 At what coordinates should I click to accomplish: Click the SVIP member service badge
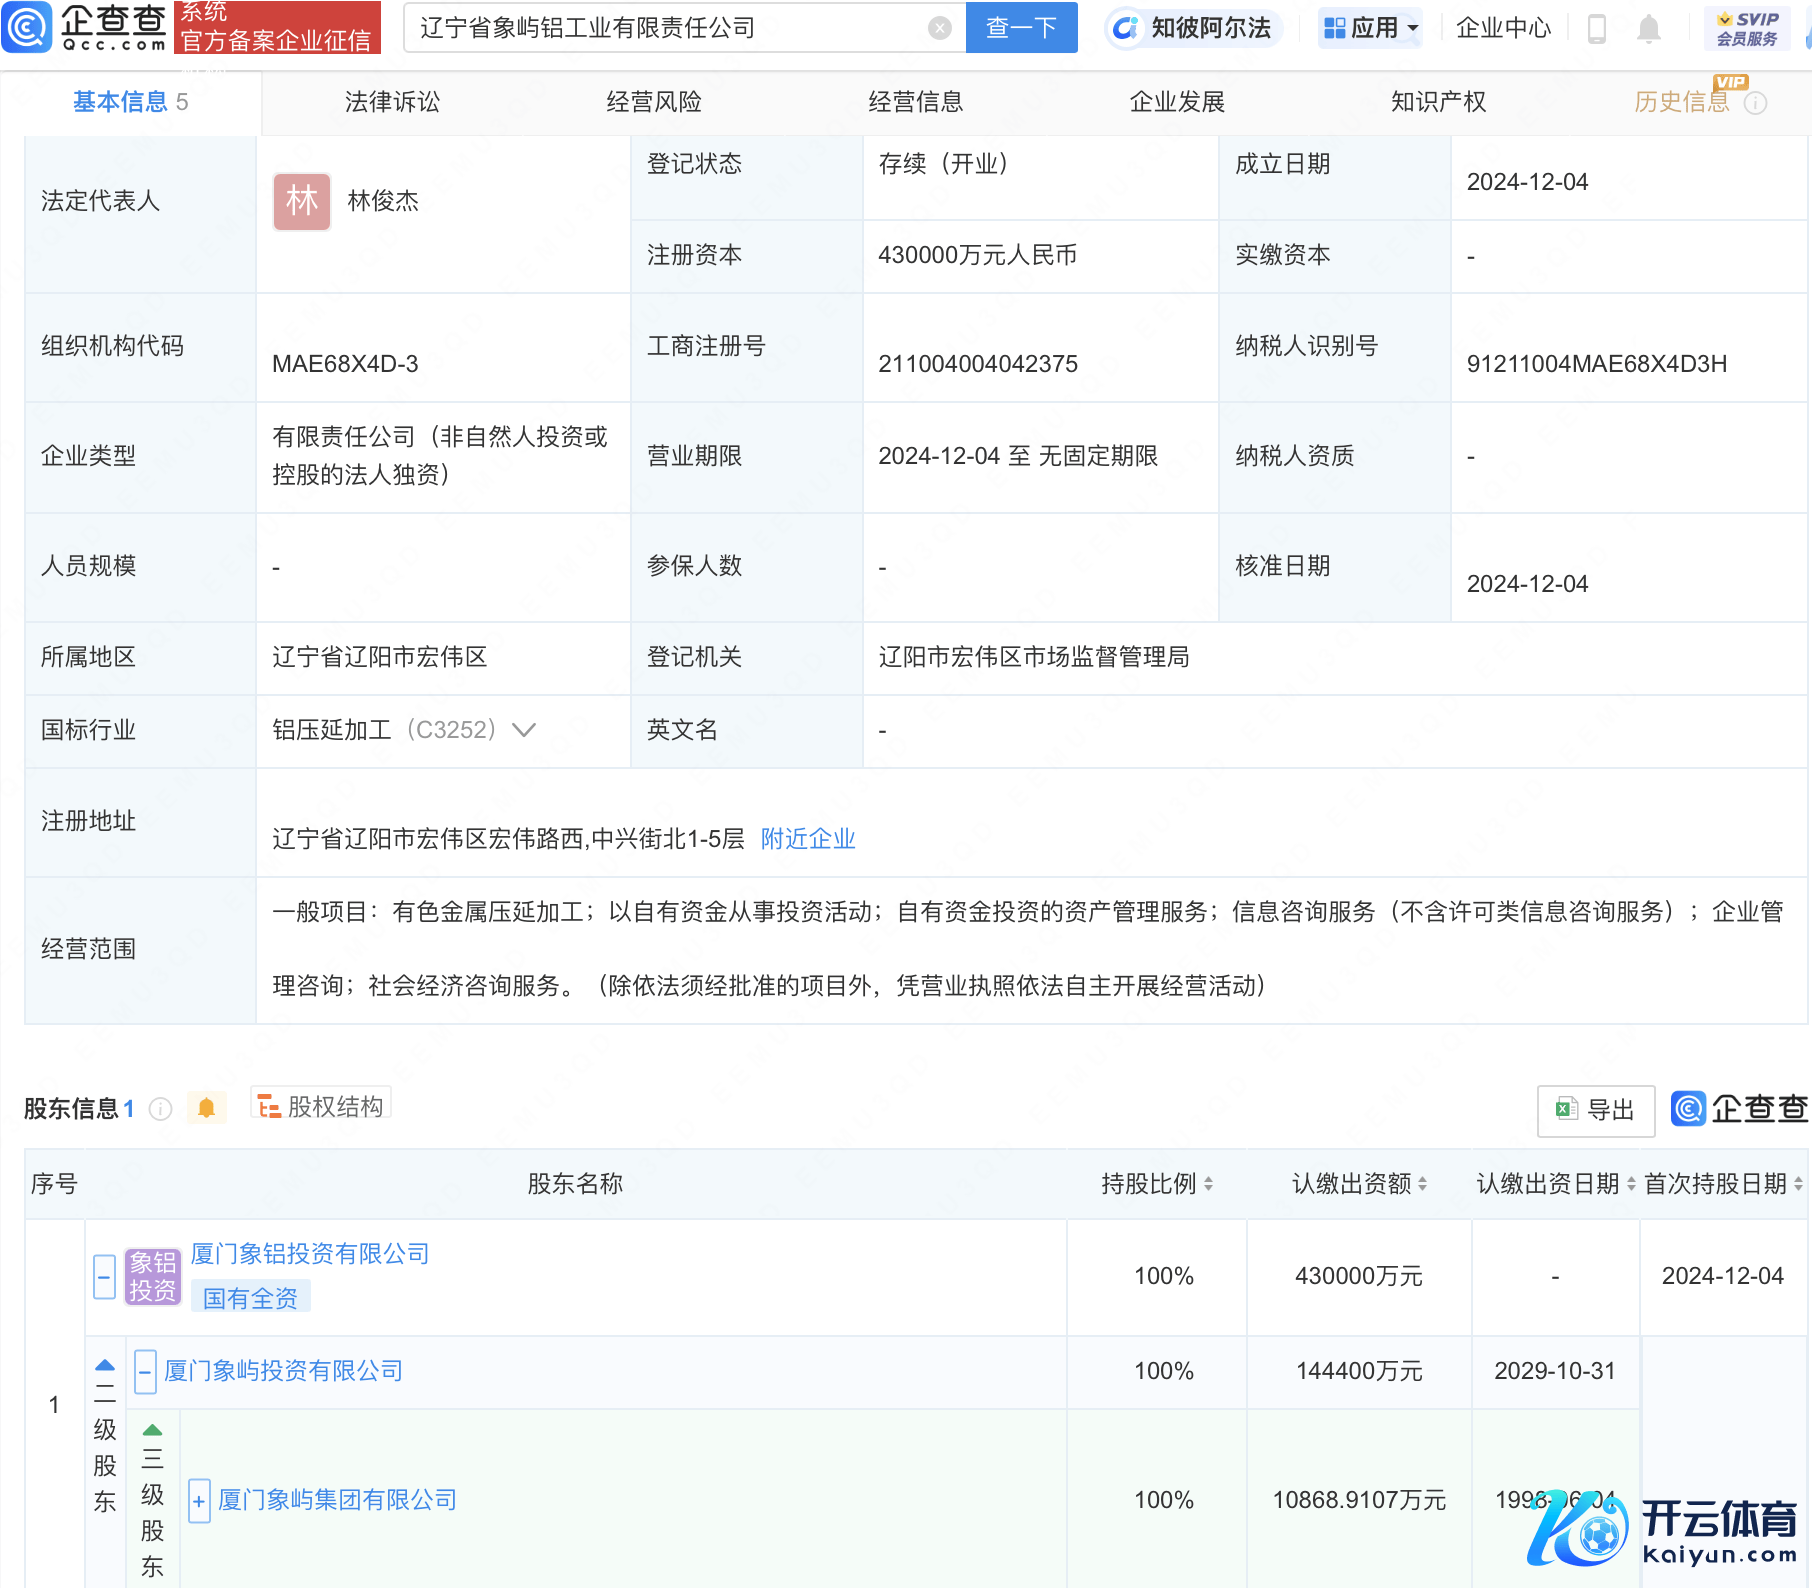1747,28
